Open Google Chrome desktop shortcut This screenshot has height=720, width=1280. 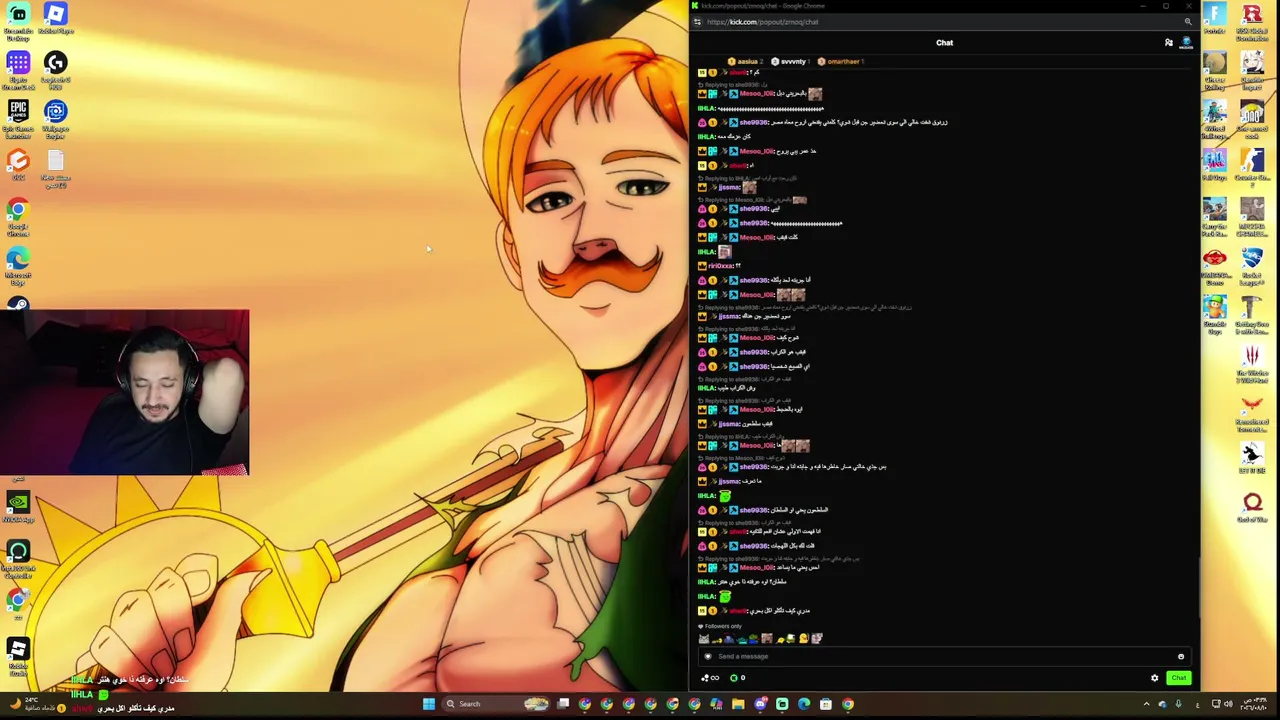click(x=18, y=217)
